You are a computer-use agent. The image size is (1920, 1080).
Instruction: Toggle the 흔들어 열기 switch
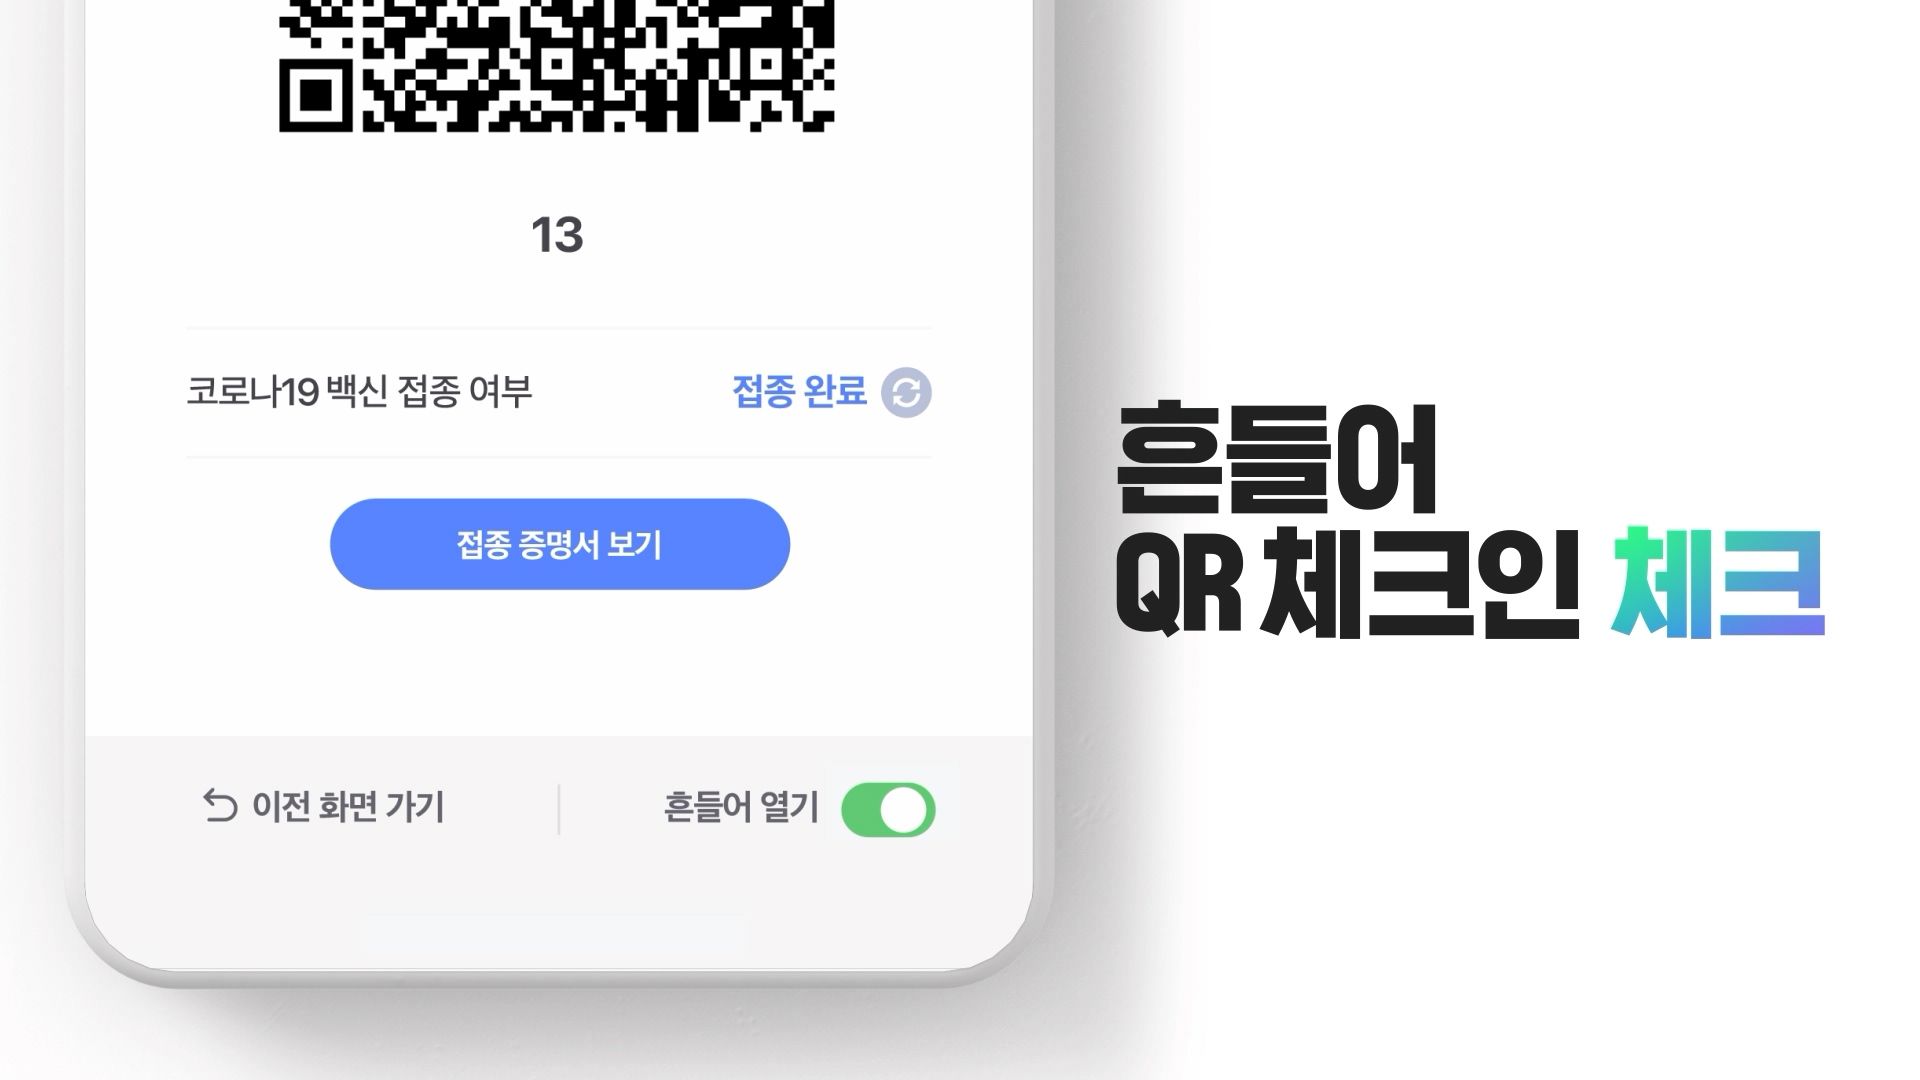888,809
